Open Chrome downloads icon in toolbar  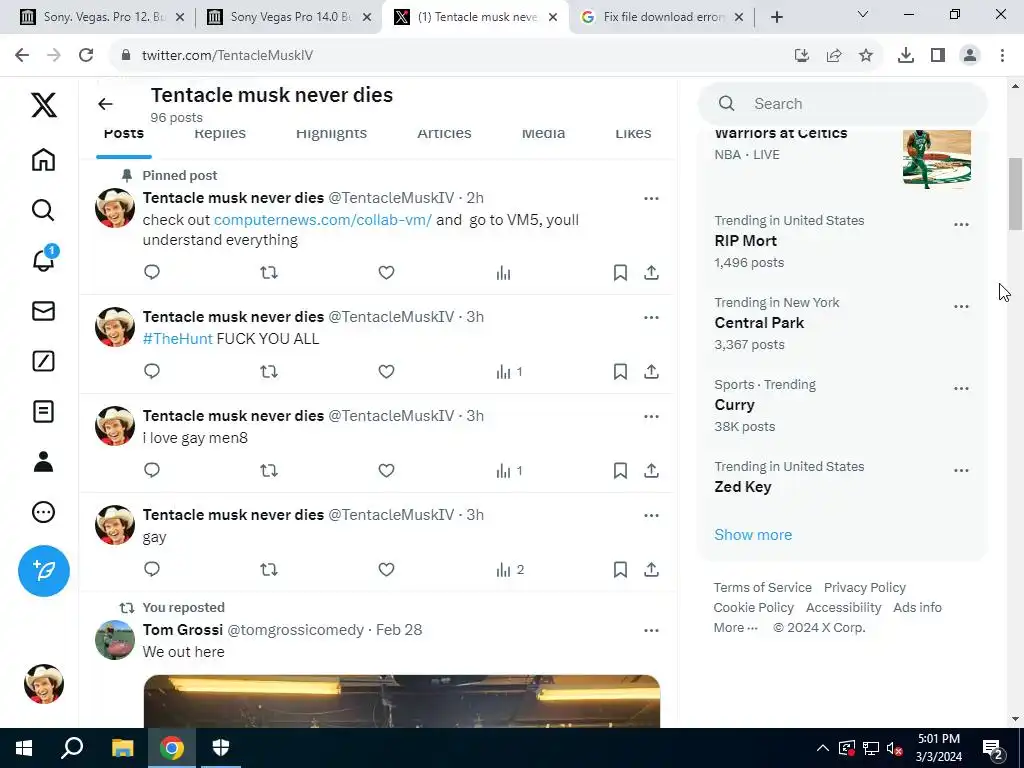pos(906,56)
